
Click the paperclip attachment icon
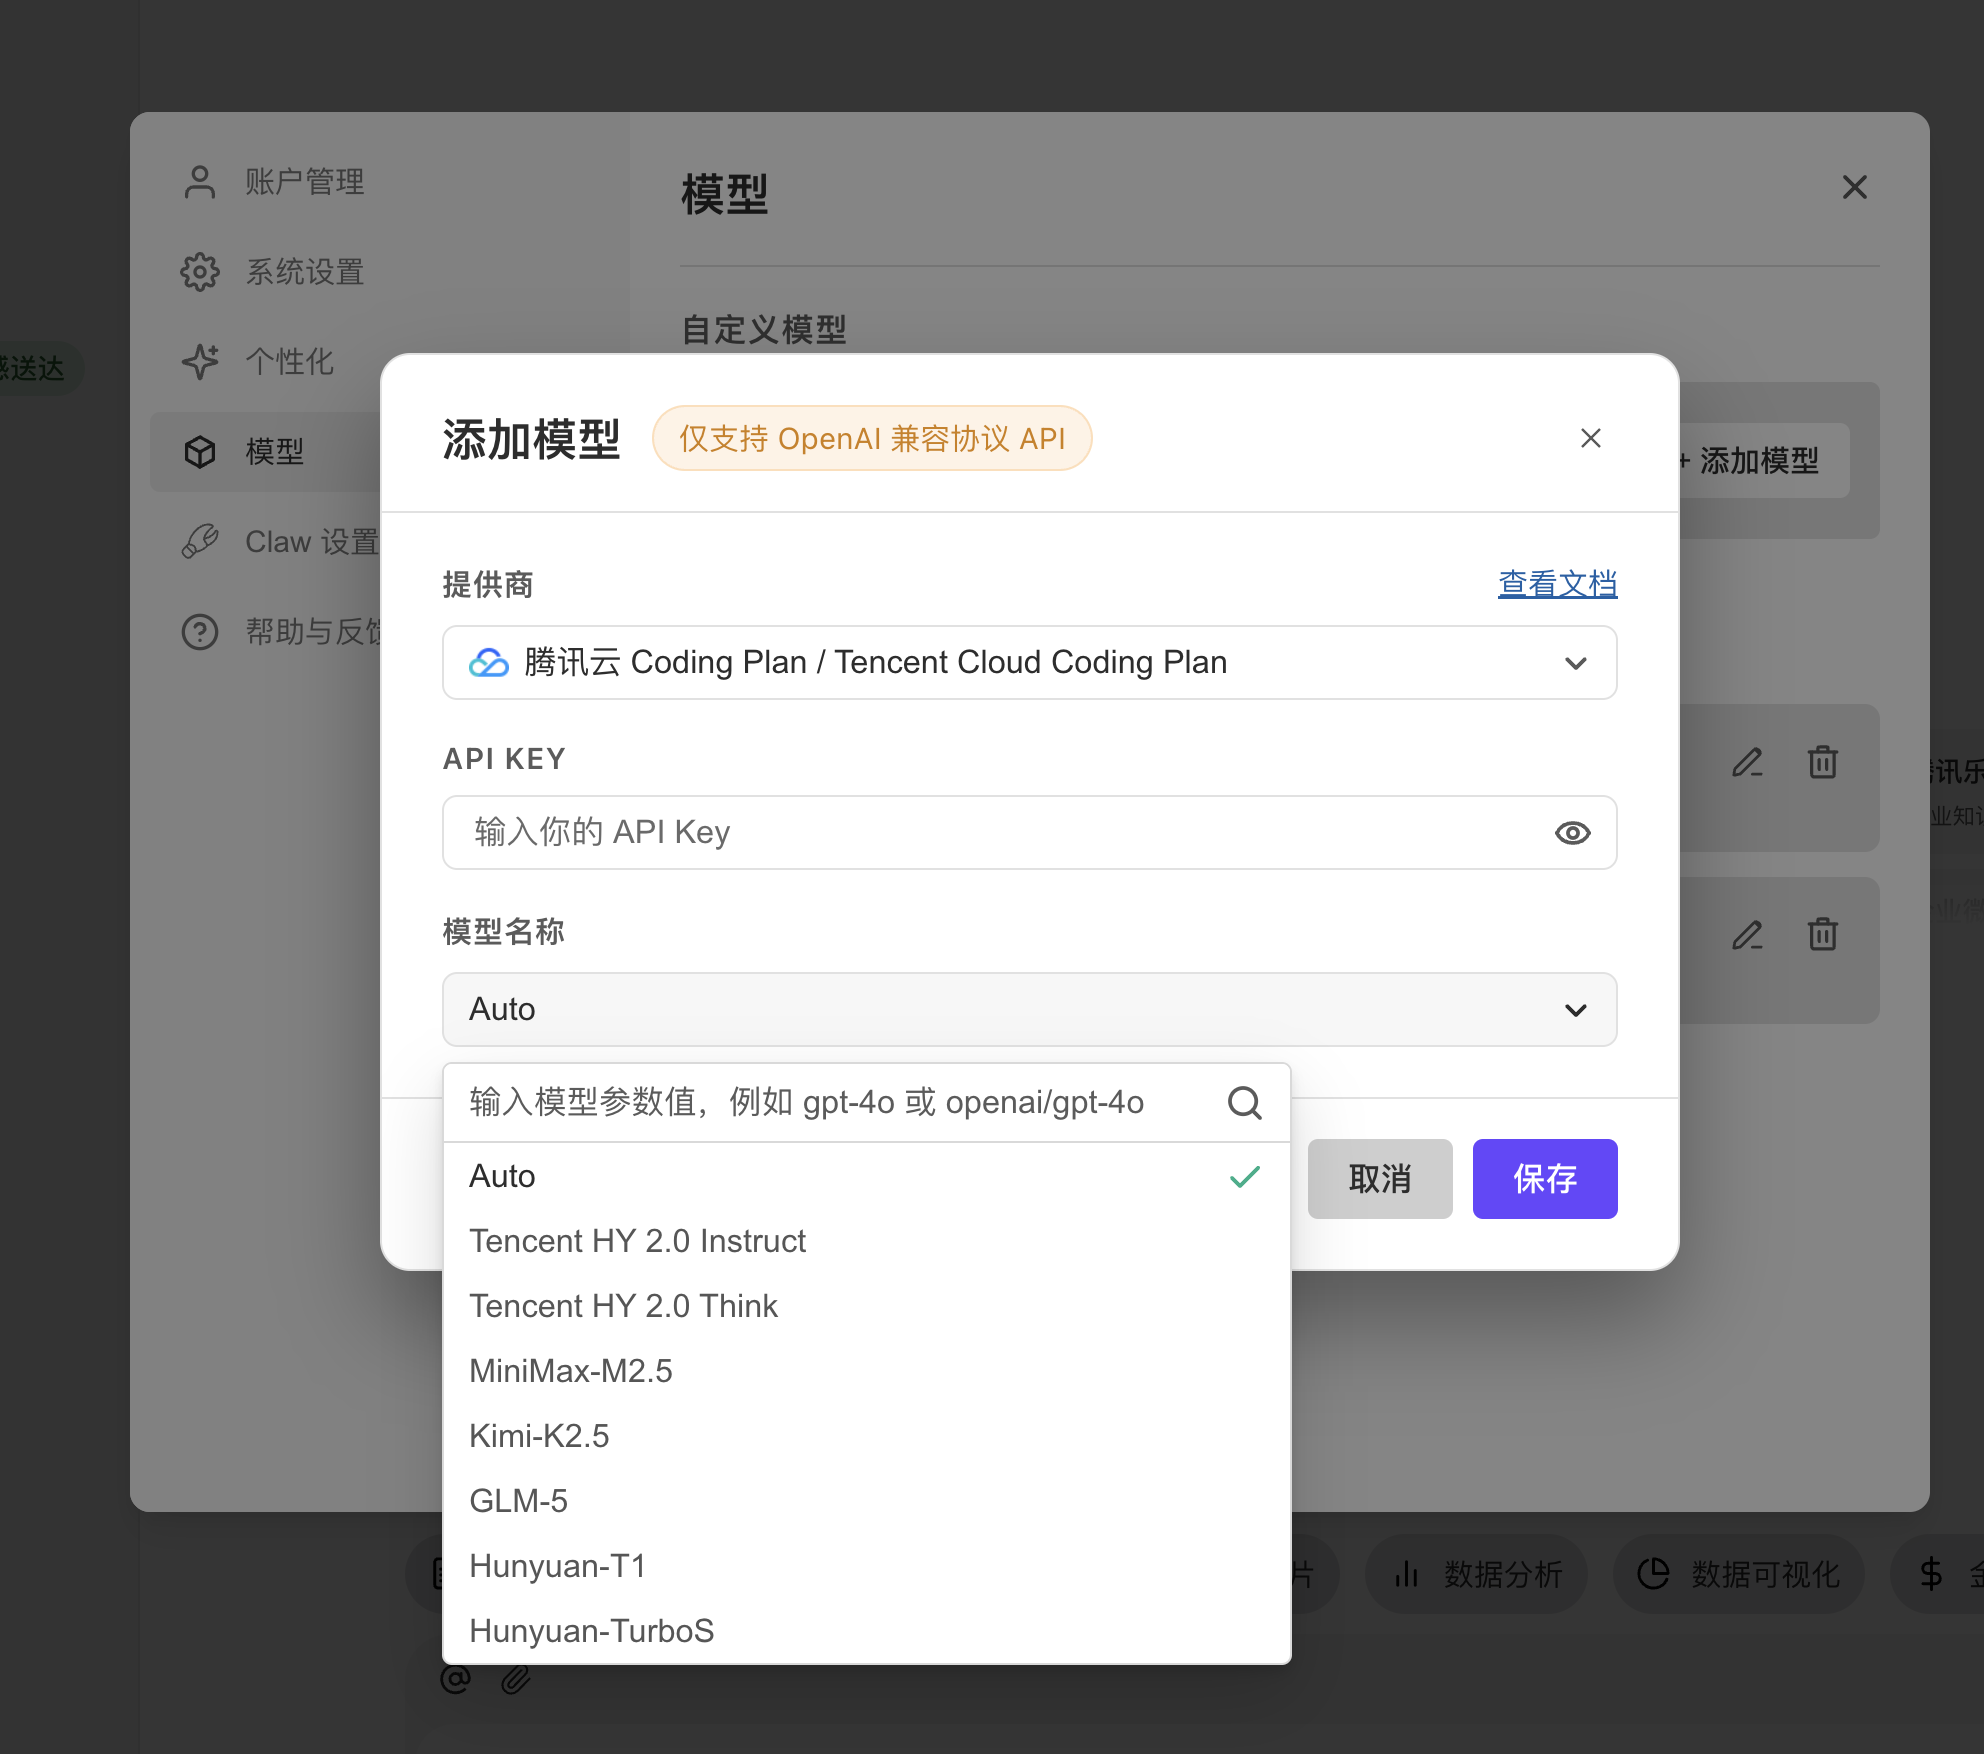(516, 1680)
